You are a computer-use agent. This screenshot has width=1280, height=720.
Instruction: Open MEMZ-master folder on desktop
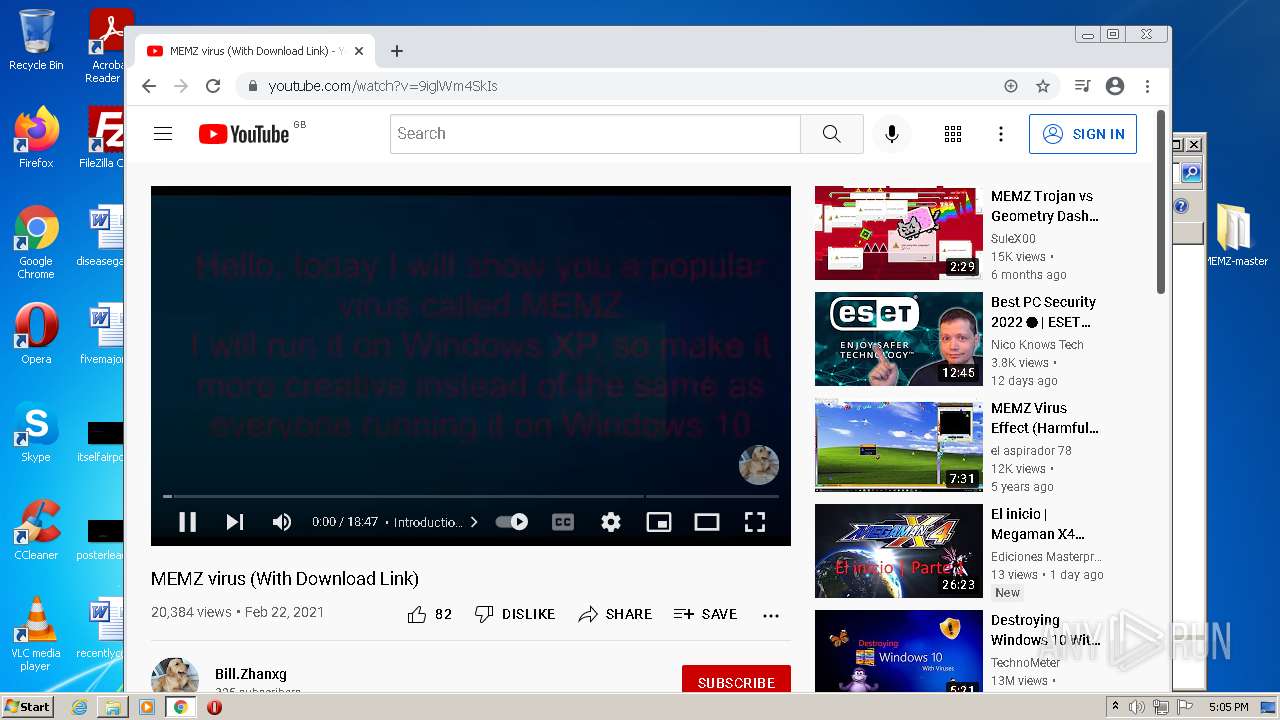1236,236
